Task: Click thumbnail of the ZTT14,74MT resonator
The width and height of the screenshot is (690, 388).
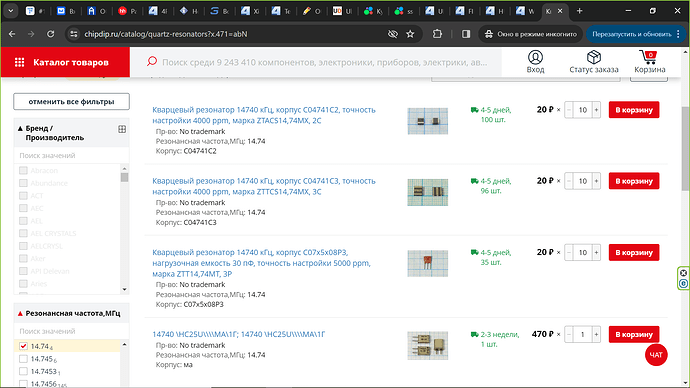Action: tap(427, 263)
